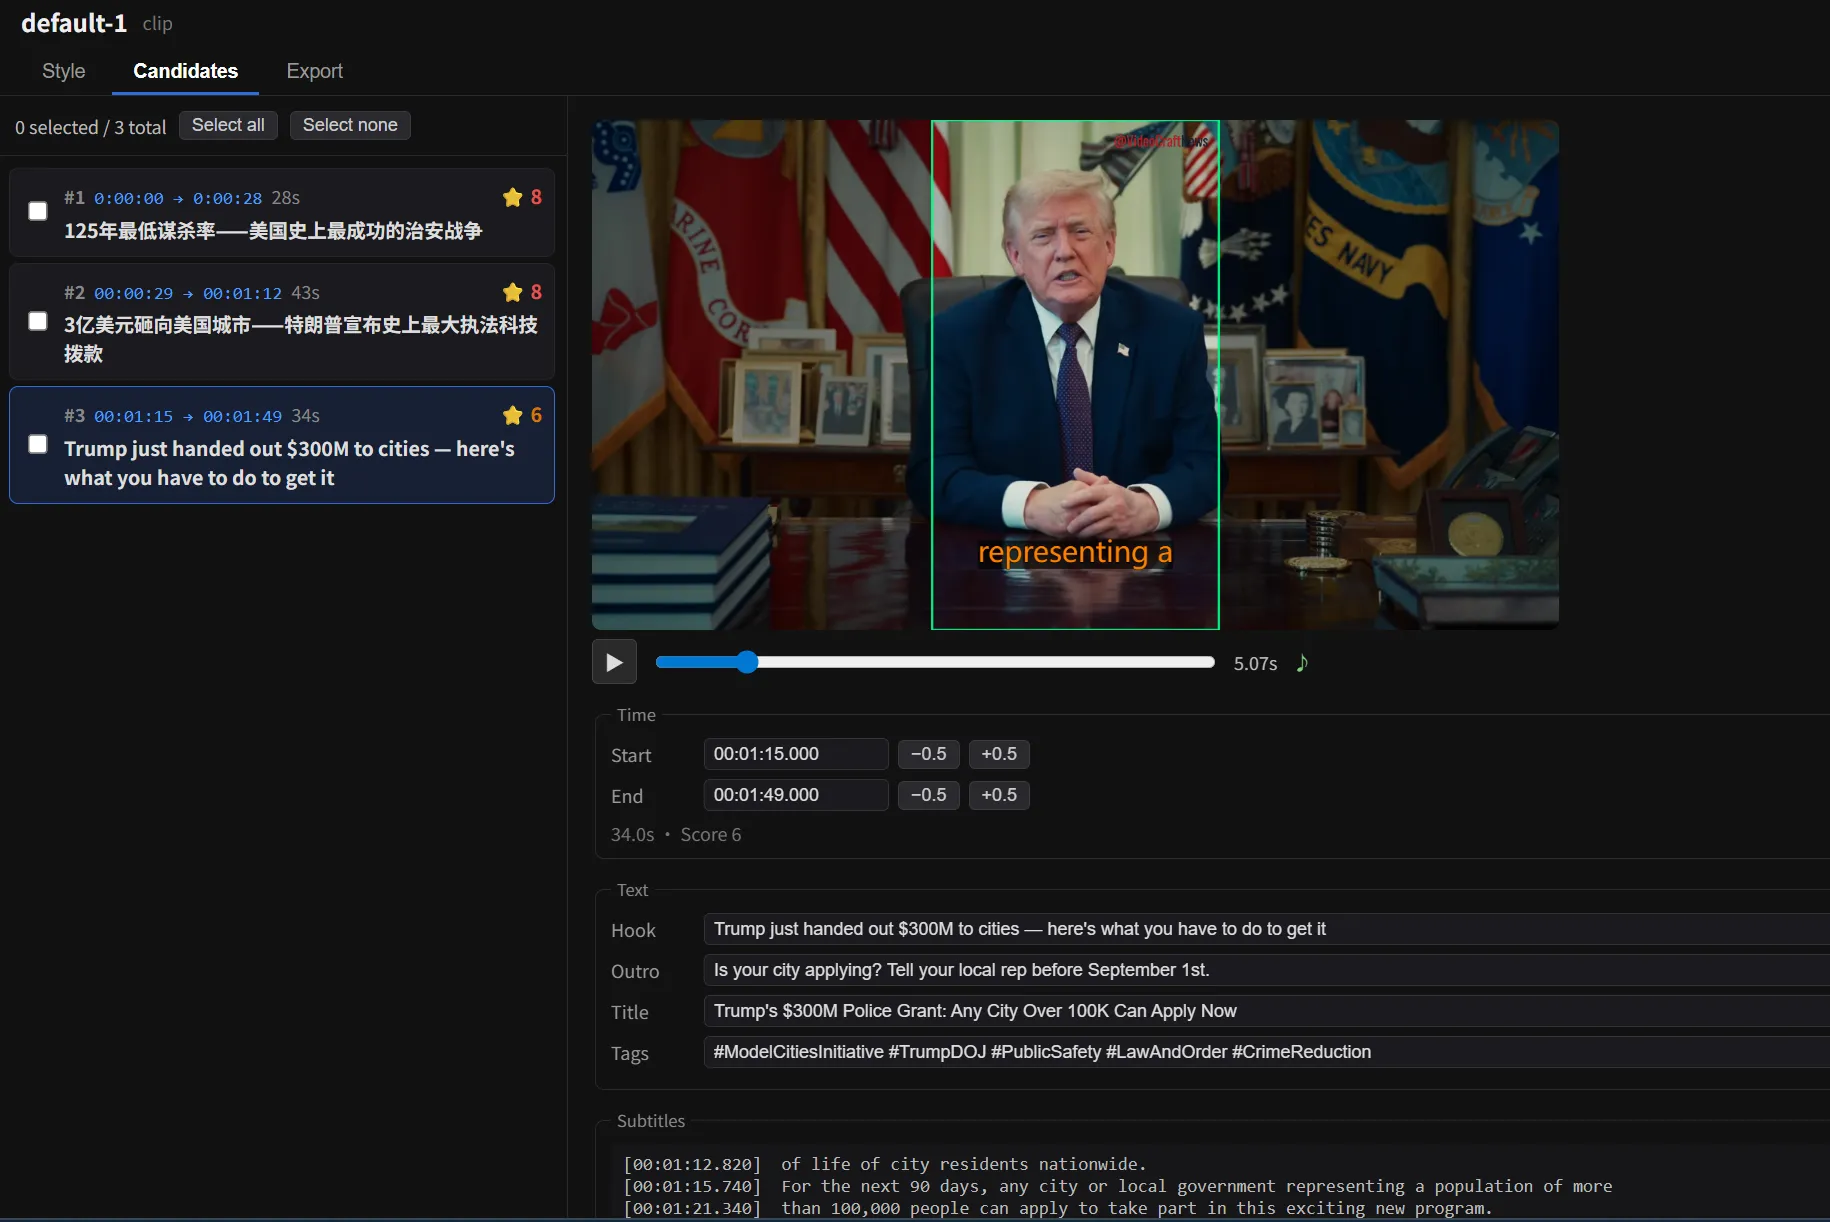Check the box for candidate #2
The height and width of the screenshot is (1222, 1830).
[x=38, y=321]
